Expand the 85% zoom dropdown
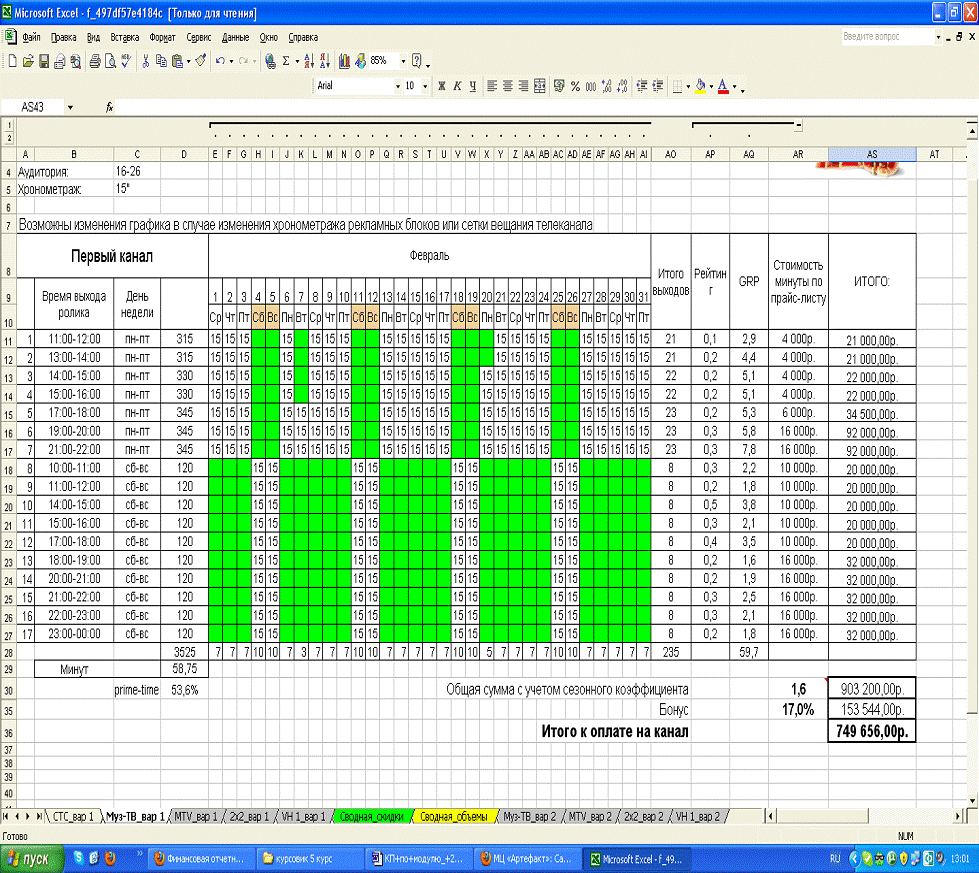Image resolution: width=979 pixels, height=873 pixels. [403, 61]
